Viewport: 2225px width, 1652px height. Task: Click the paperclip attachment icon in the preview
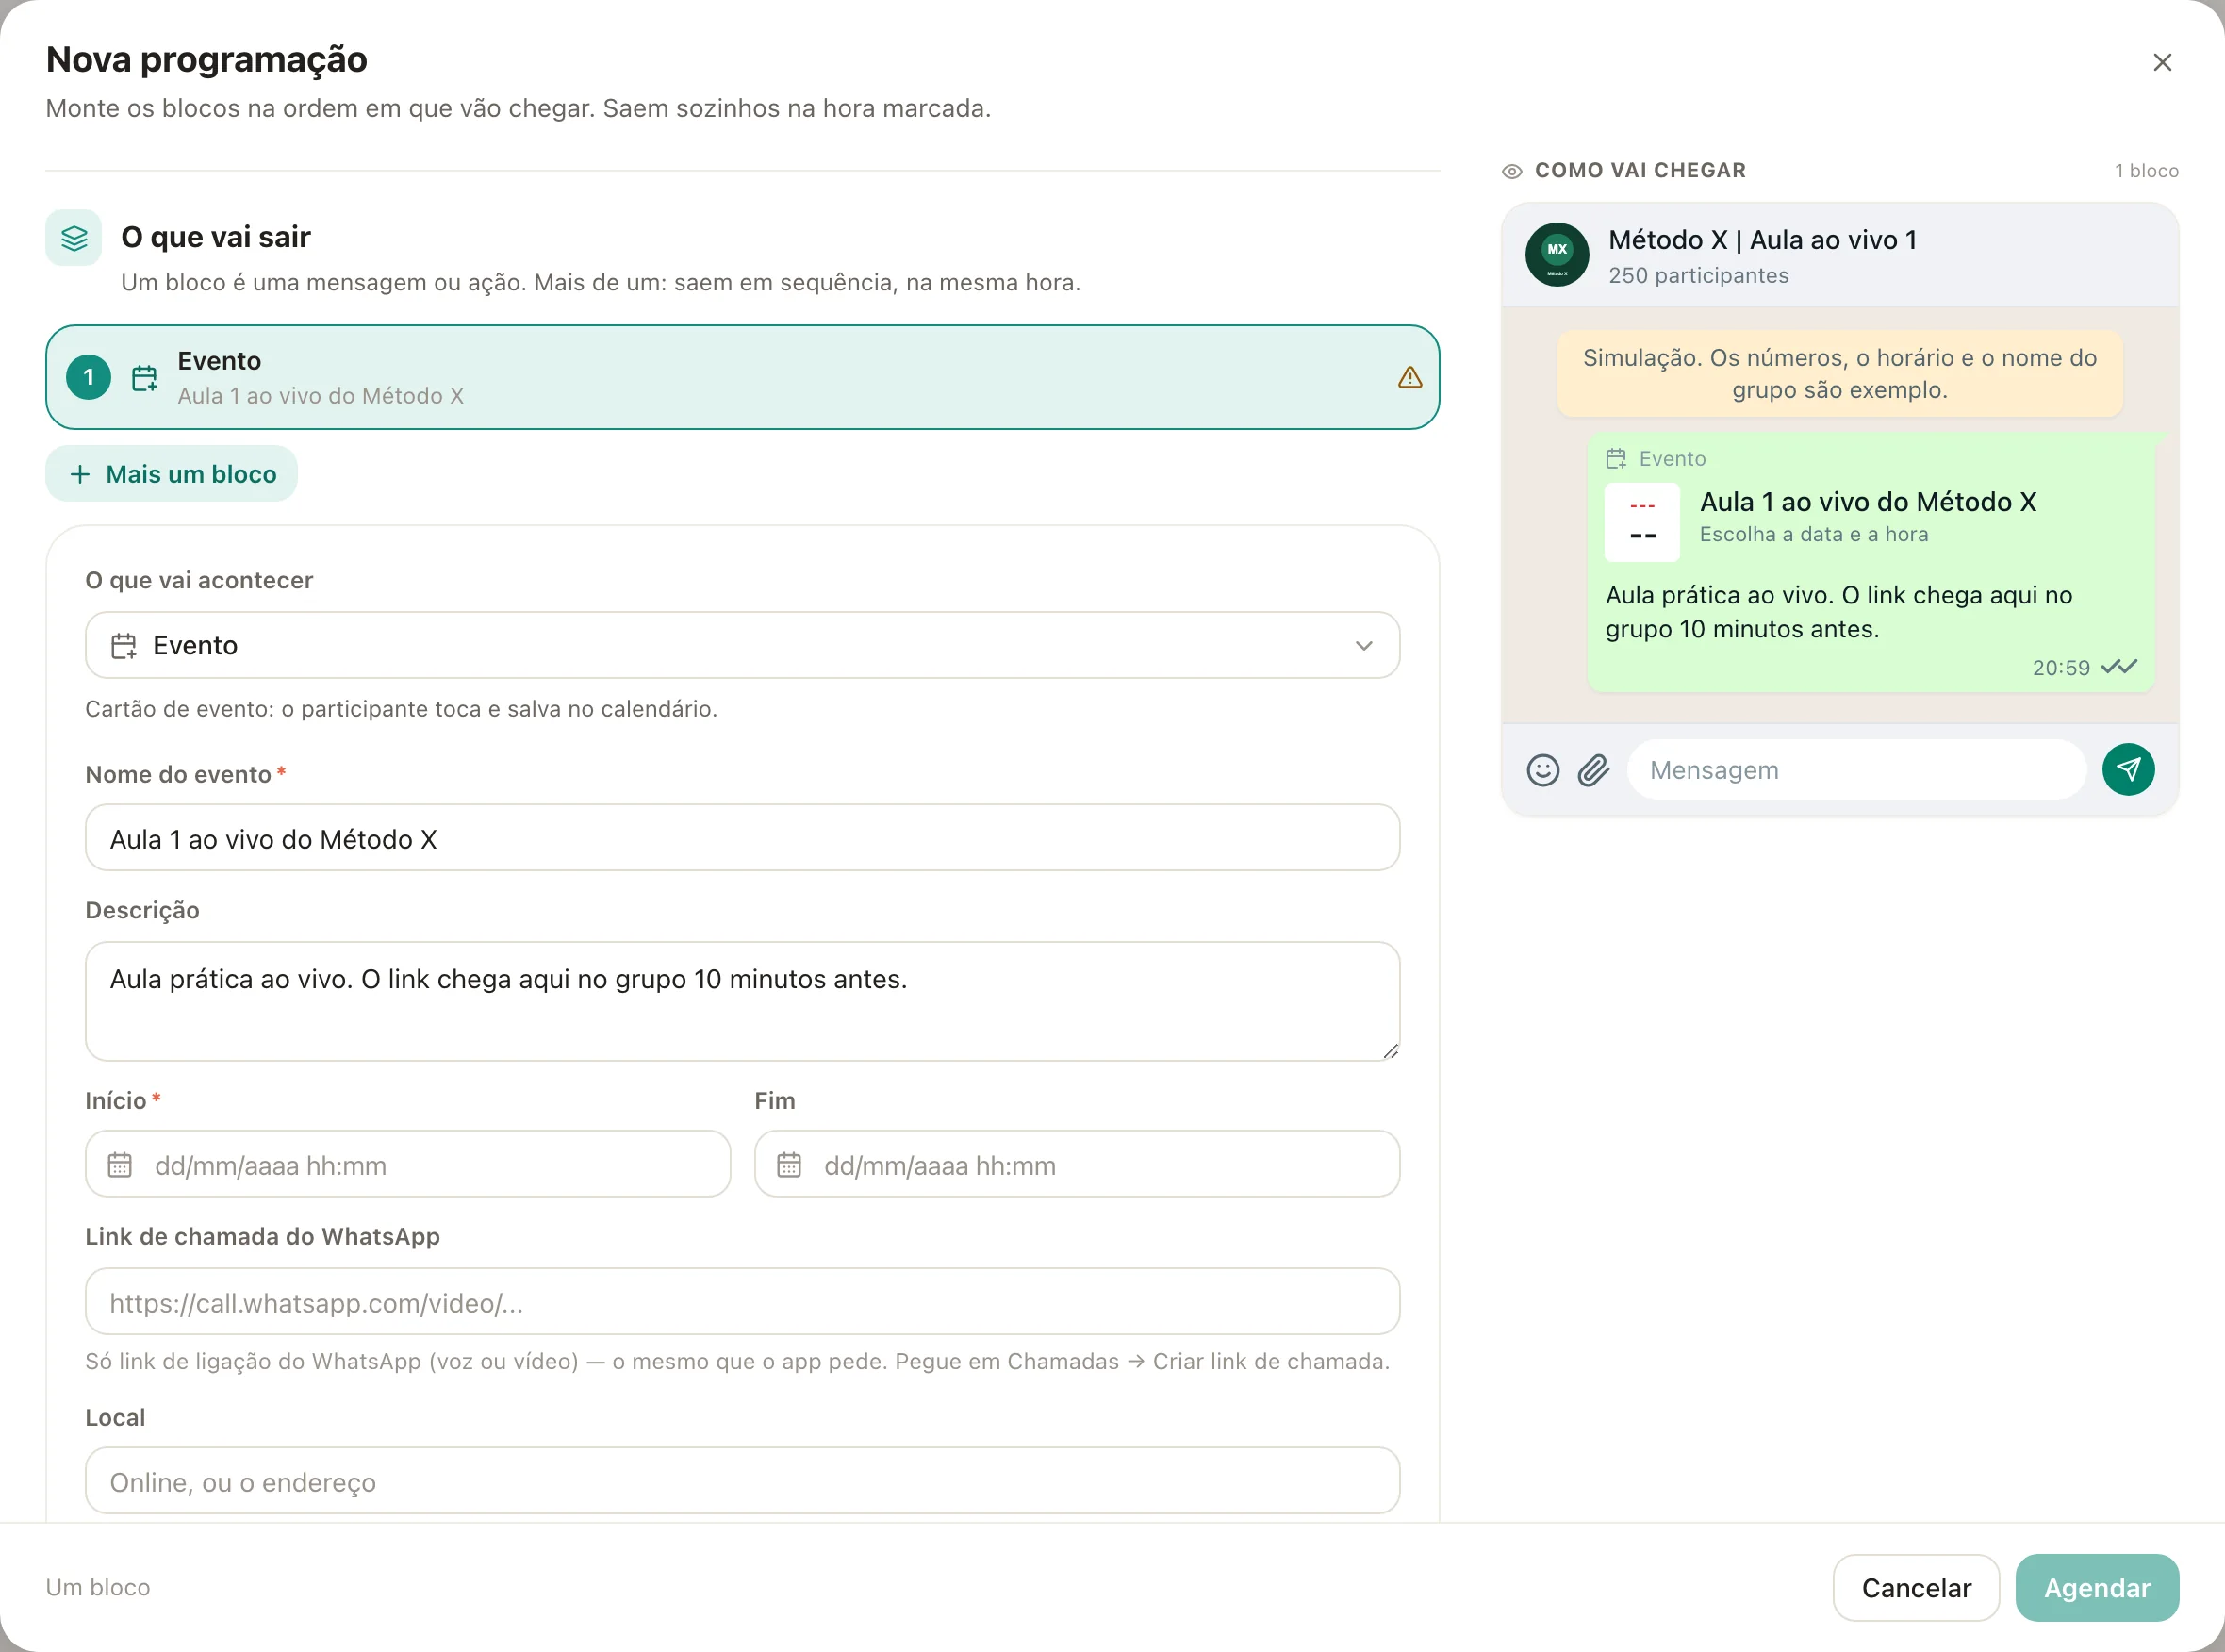tap(1594, 770)
